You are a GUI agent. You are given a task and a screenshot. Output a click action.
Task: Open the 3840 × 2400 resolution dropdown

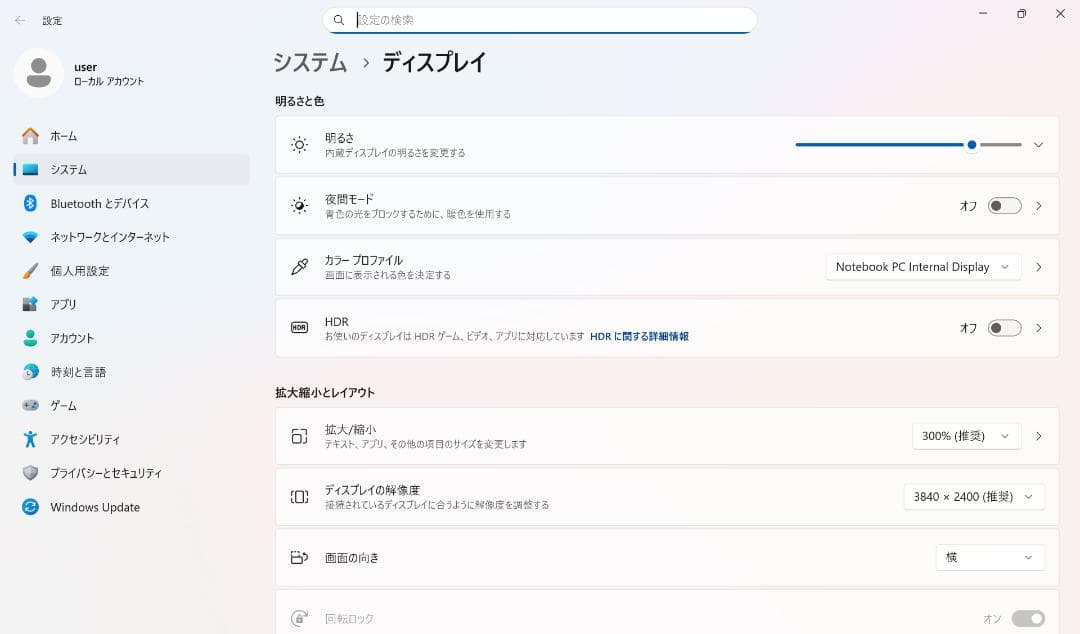972,496
